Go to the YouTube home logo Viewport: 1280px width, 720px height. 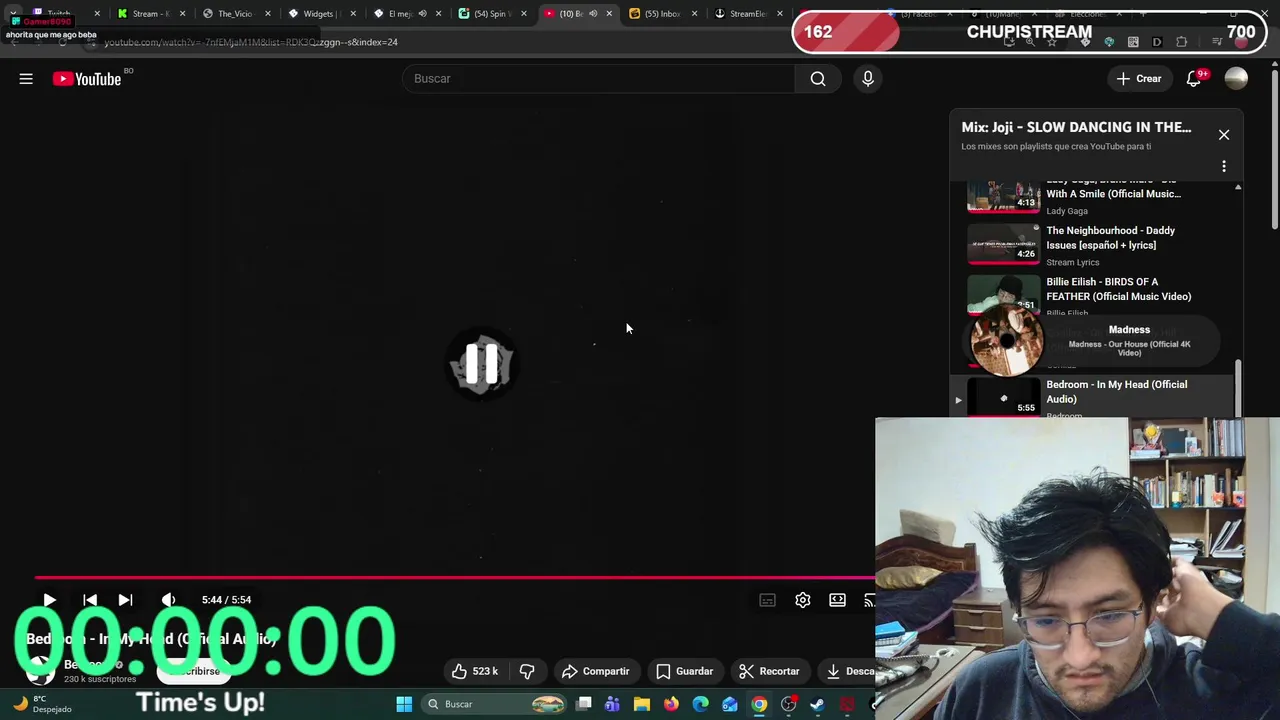pos(87,79)
